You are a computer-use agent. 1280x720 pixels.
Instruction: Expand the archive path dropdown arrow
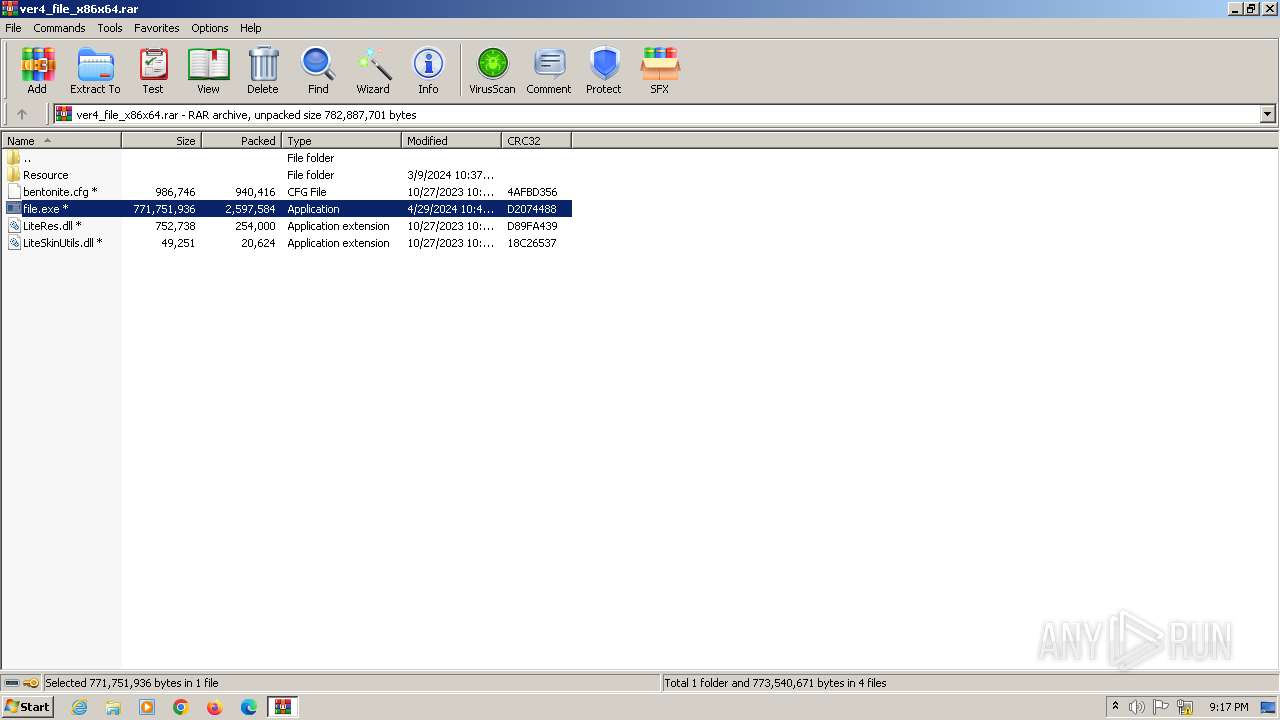coord(1267,114)
